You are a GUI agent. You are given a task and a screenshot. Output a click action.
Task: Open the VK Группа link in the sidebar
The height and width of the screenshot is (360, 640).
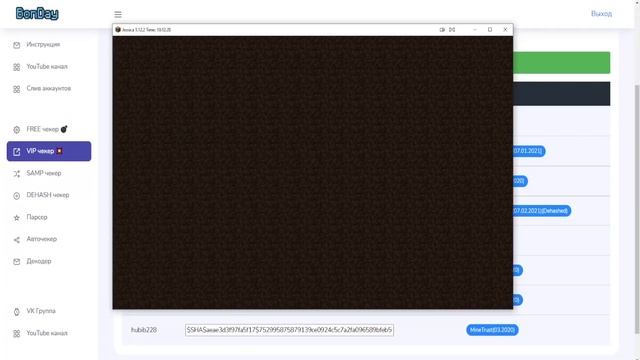[41, 311]
